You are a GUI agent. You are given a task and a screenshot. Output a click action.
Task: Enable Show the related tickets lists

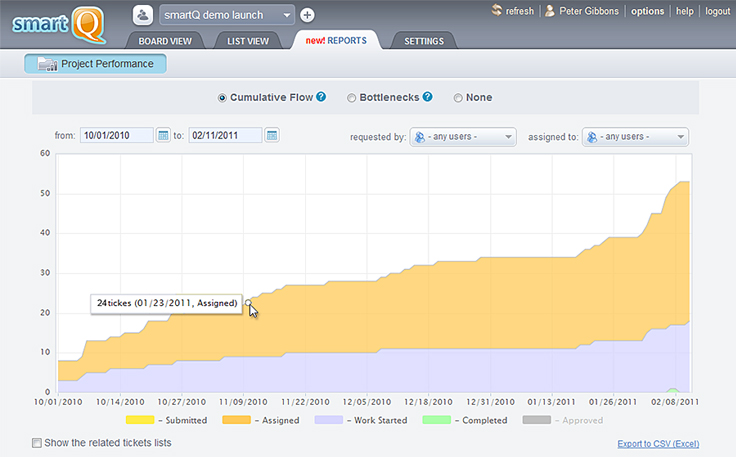coord(37,442)
